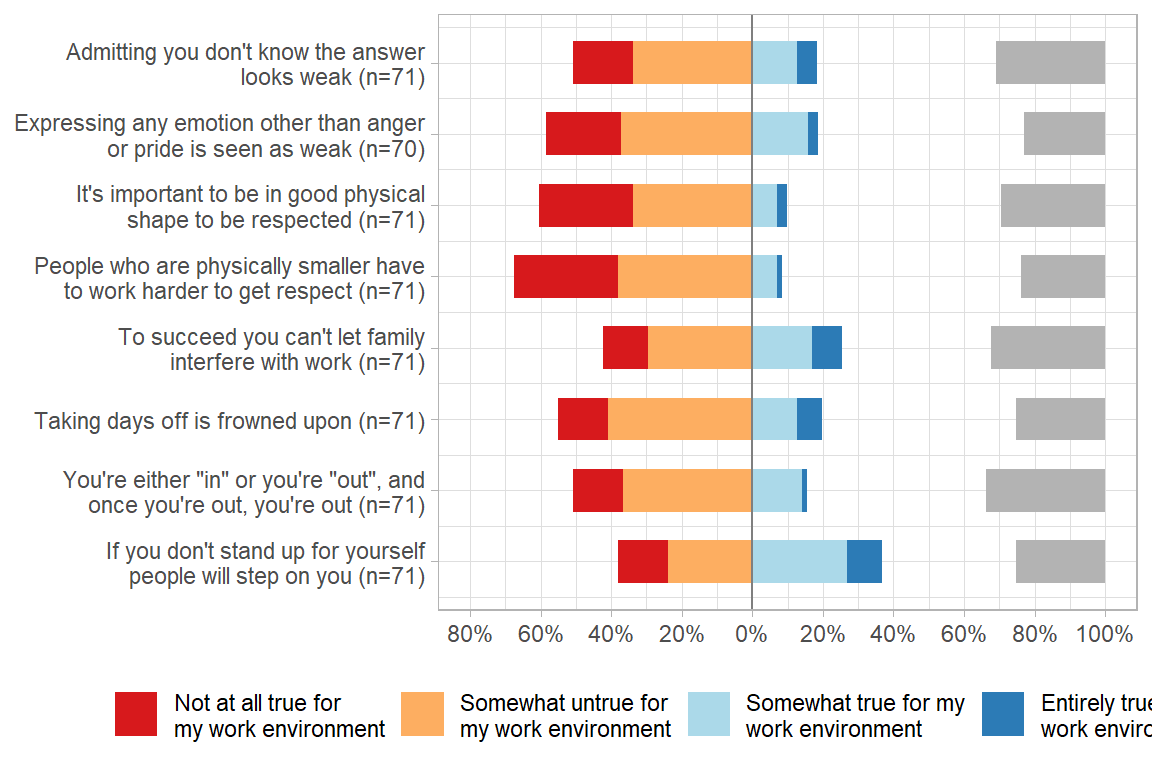Click the orange bar segment in 'Taking days off is frowned upon'

point(679,419)
